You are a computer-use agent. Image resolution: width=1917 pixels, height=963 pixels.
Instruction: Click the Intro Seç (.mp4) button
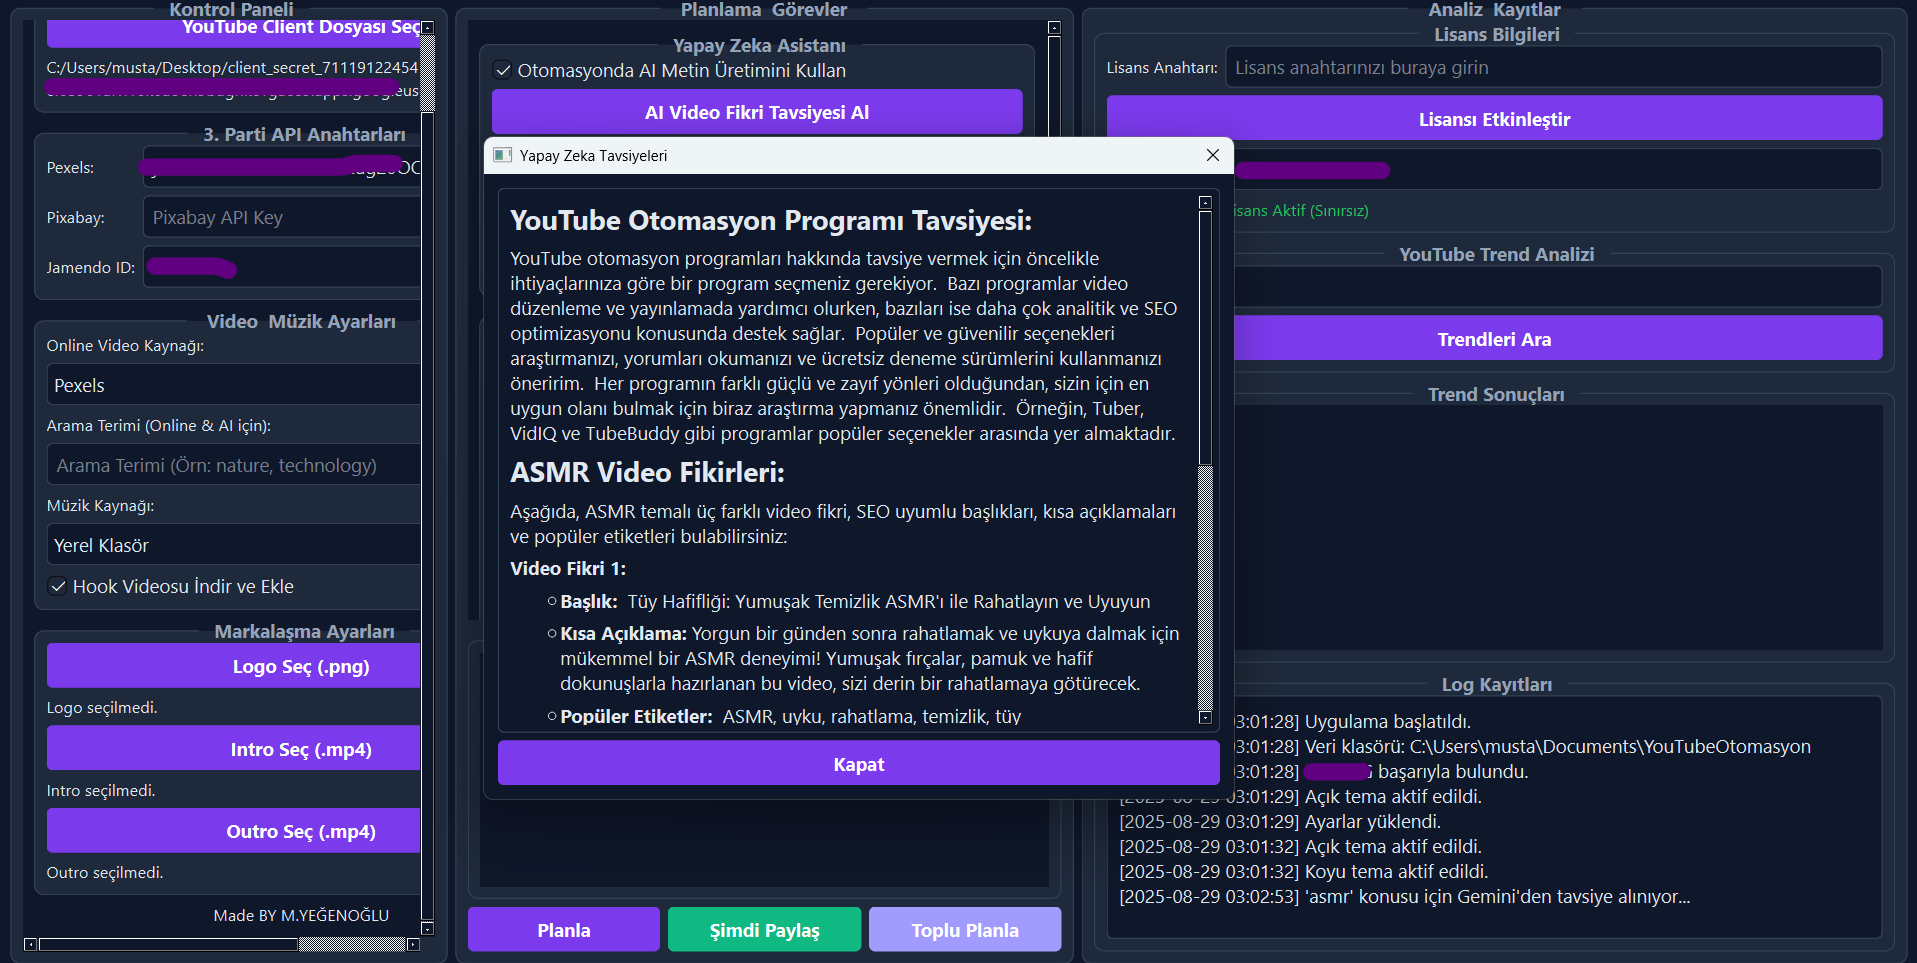(234, 749)
